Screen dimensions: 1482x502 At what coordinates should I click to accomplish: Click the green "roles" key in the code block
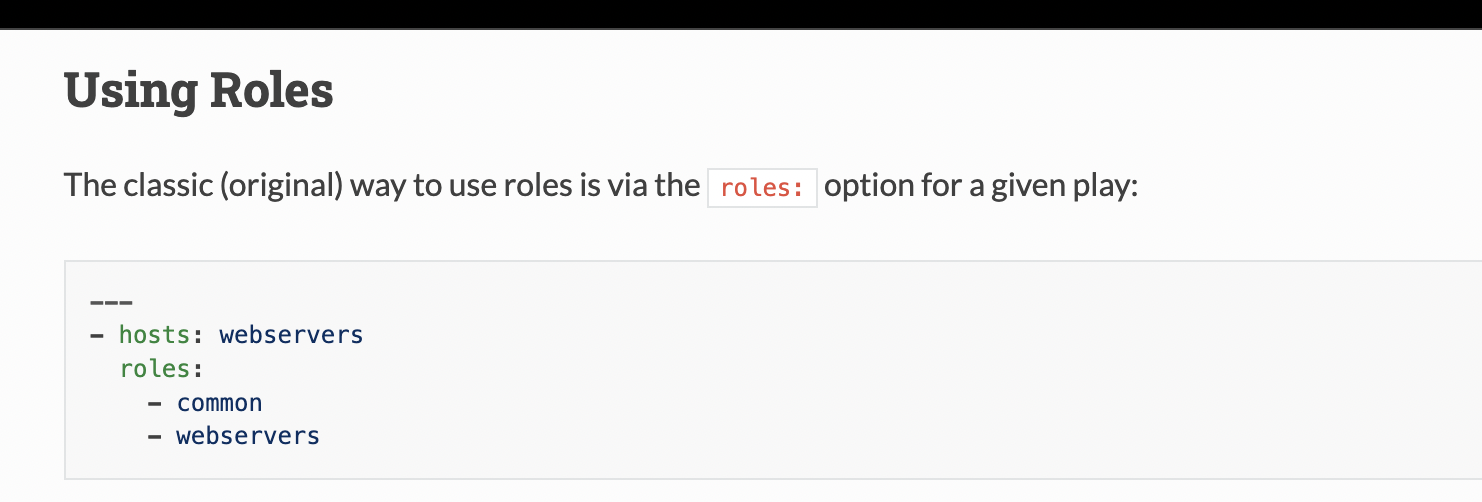[155, 368]
